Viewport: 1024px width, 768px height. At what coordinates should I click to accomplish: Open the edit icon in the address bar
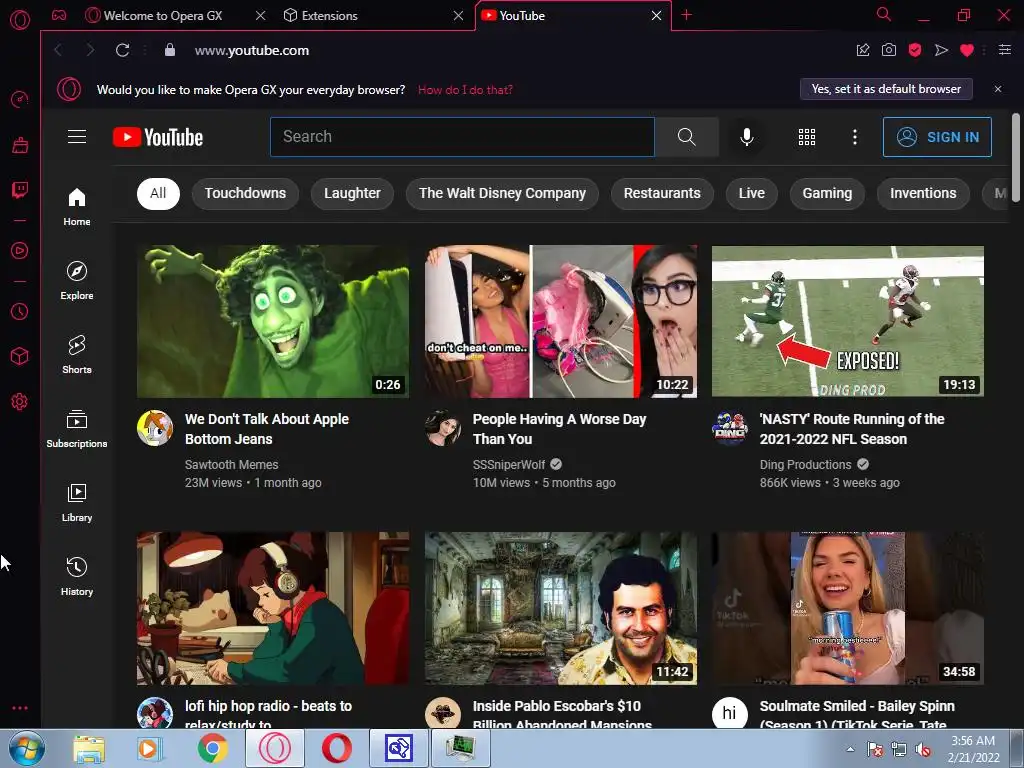[863, 50]
